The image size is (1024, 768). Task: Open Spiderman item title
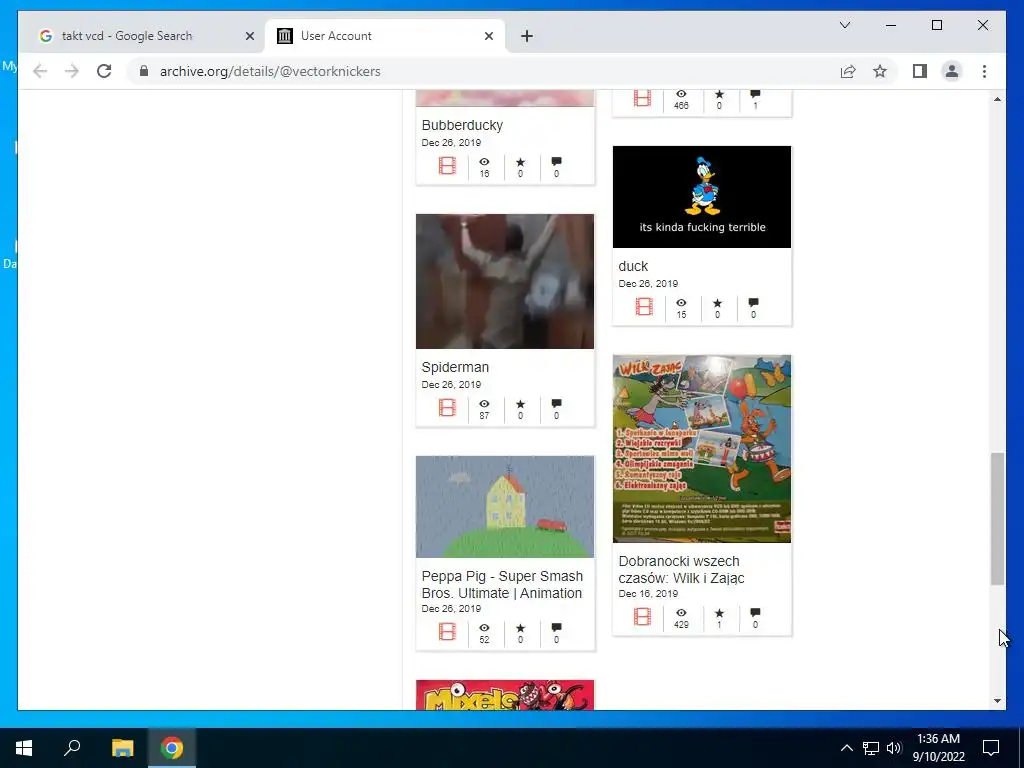[x=455, y=367]
